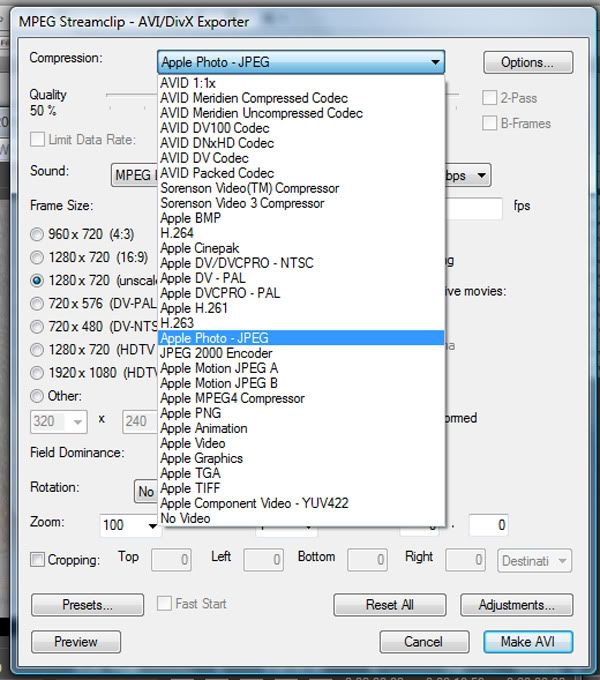Open the Rotation dropdown
This screenshot has width=600, height=680.
[146, 492]
